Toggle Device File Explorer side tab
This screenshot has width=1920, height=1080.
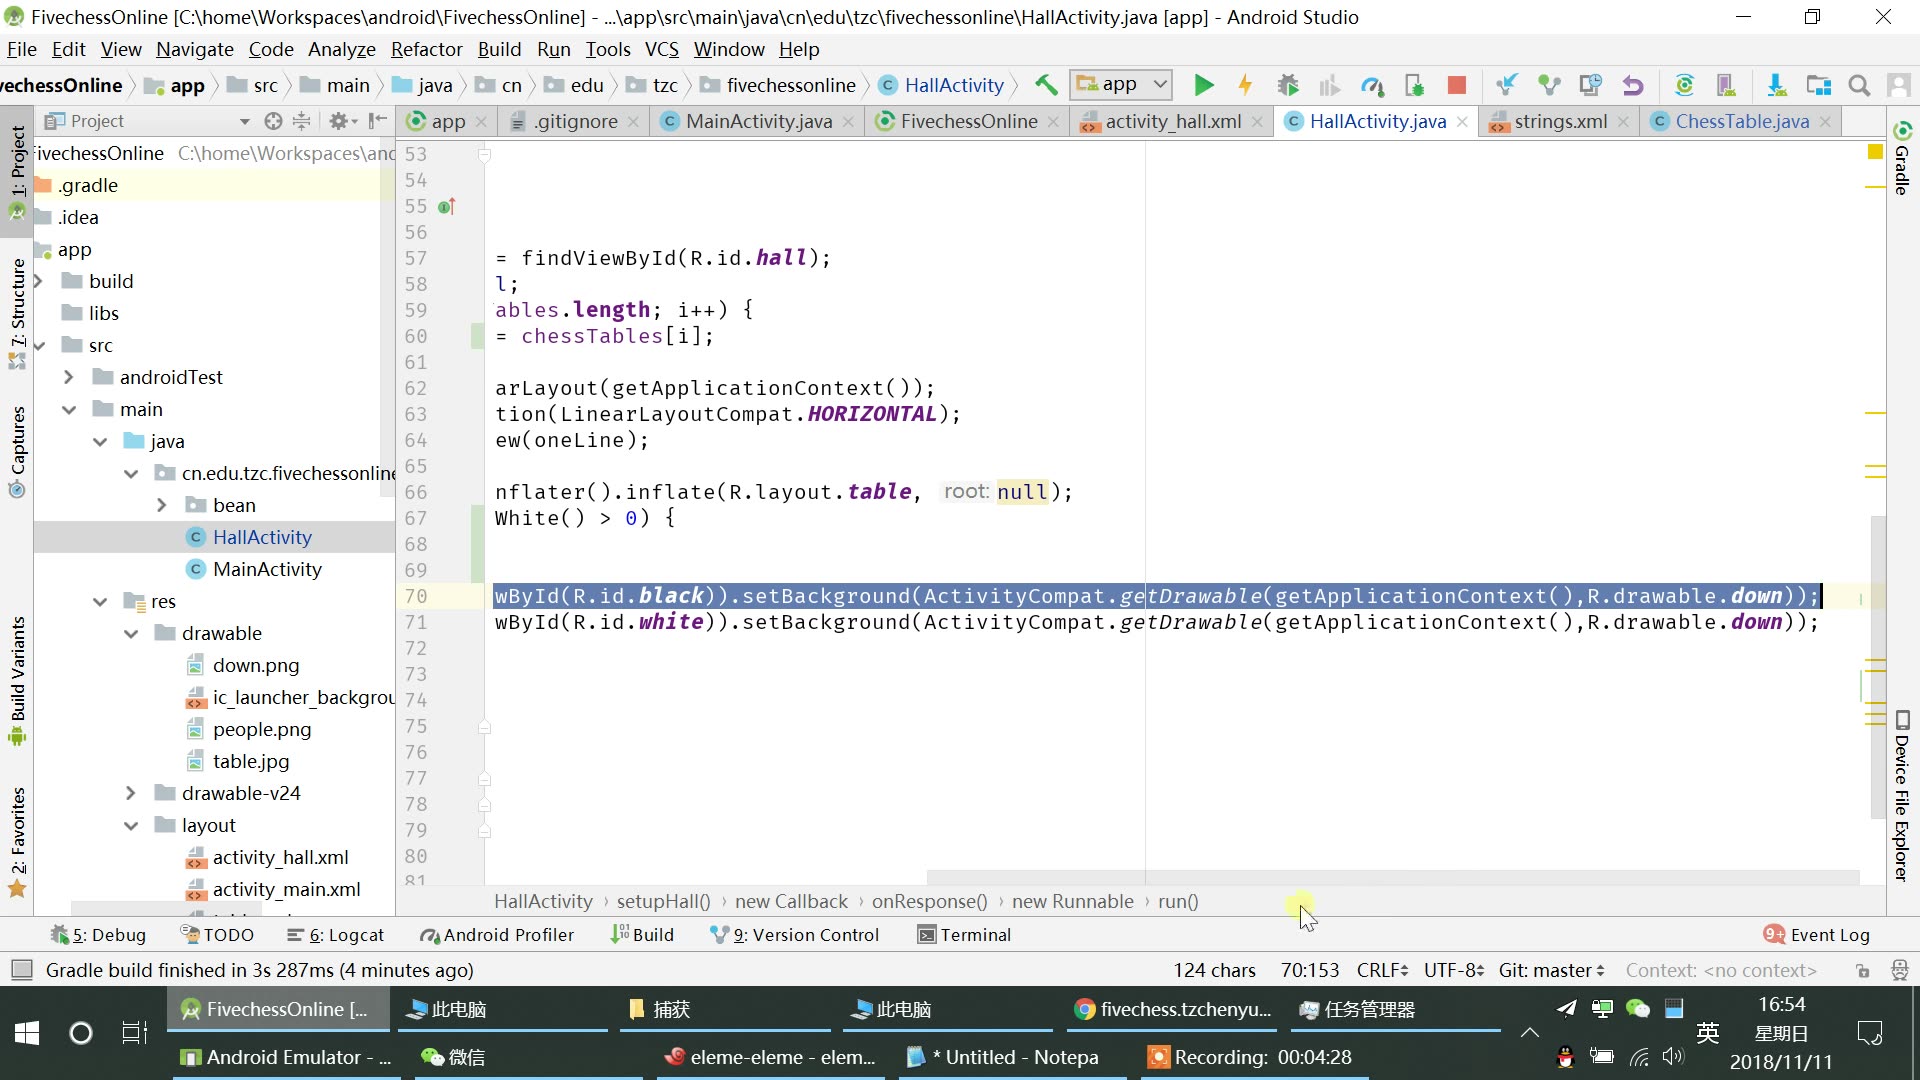point(1902,797)
